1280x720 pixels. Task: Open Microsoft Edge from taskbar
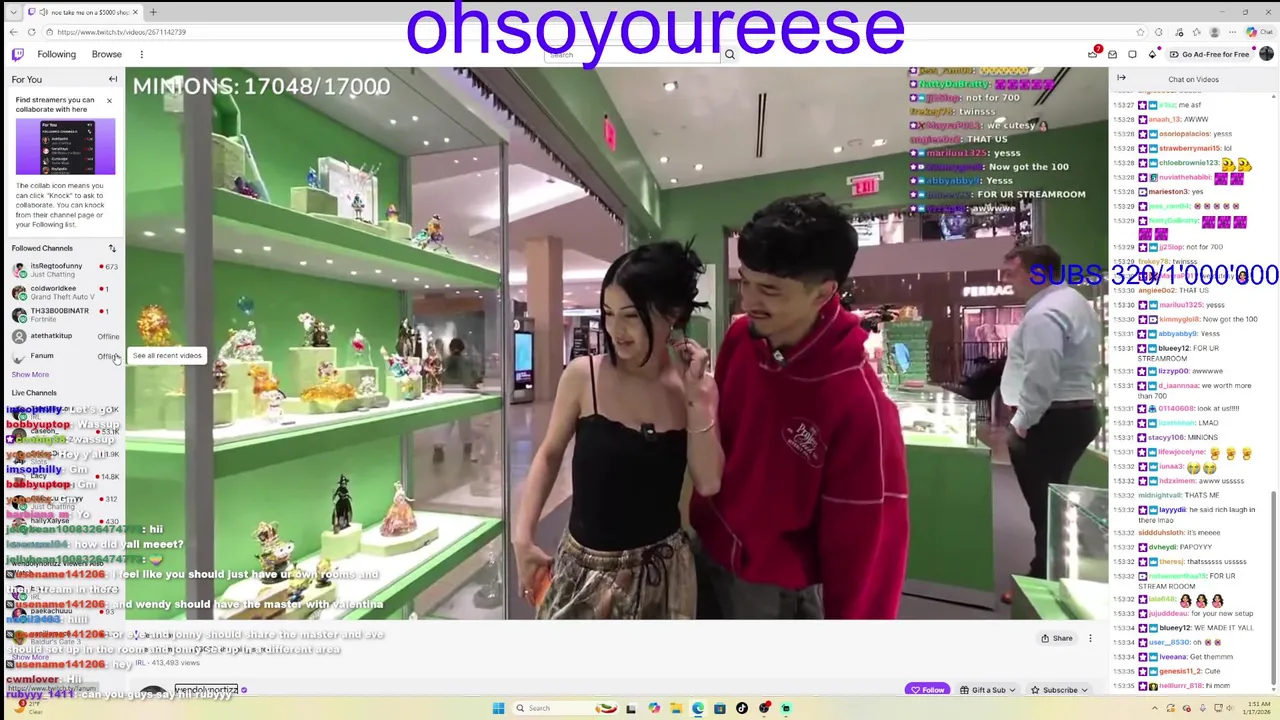(x=697, y=708)
